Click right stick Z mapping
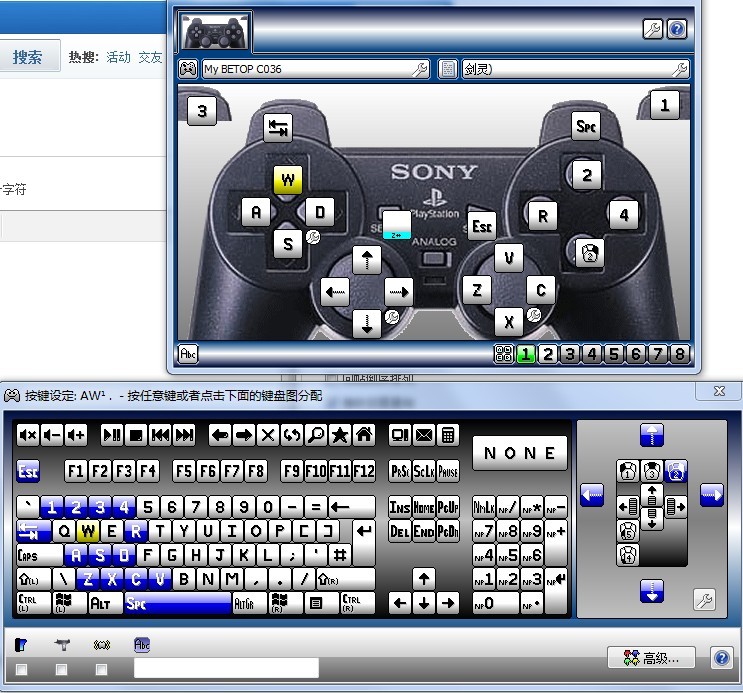 point(477,290)
